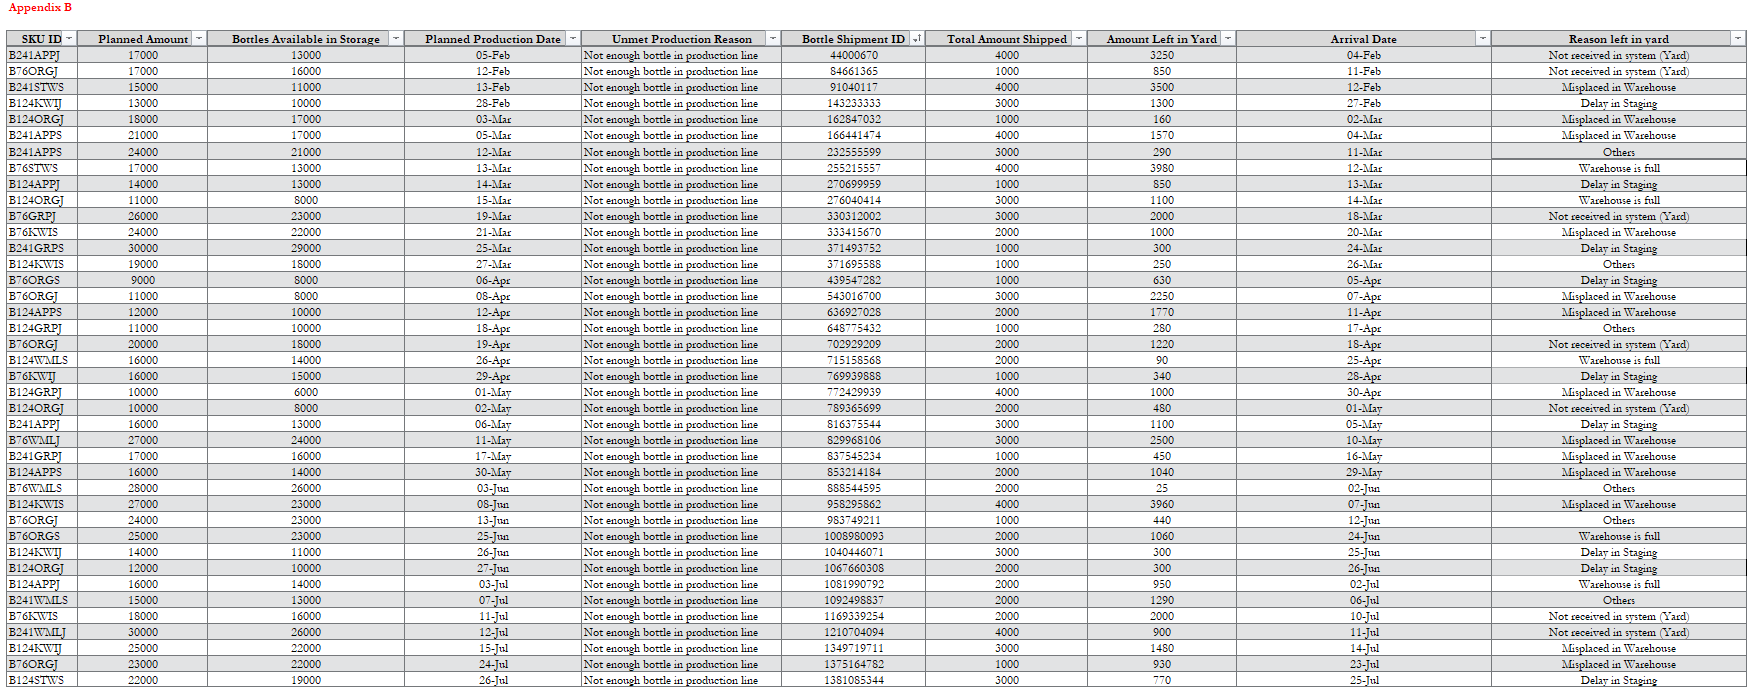Select Planned Production Date cell 28-Feb
This screenshot has height=687, width=1762.
click(493, 103)
